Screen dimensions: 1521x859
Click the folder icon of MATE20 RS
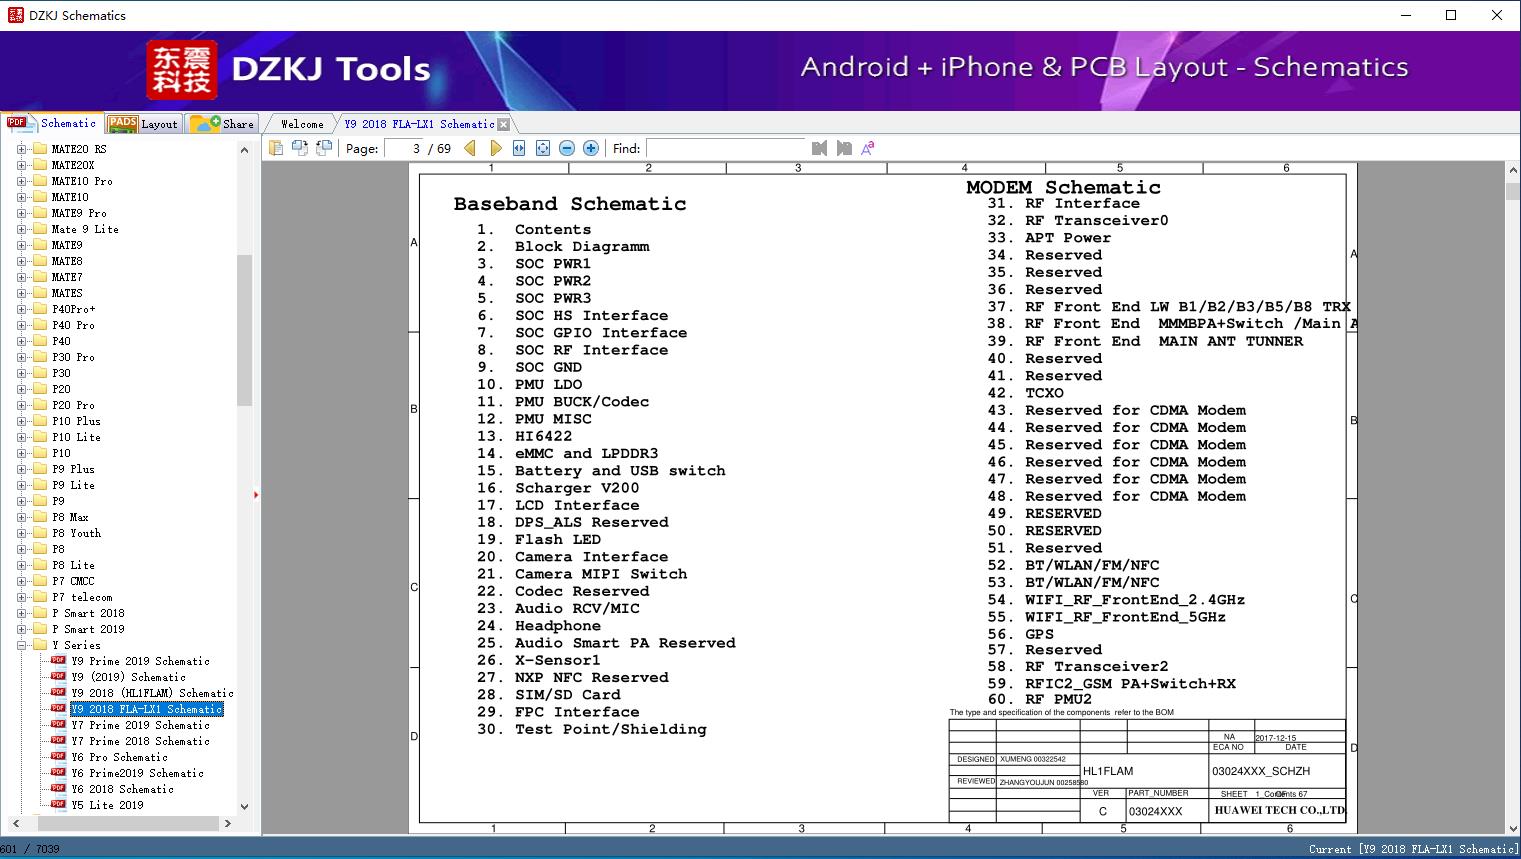[x=40, y=149]
